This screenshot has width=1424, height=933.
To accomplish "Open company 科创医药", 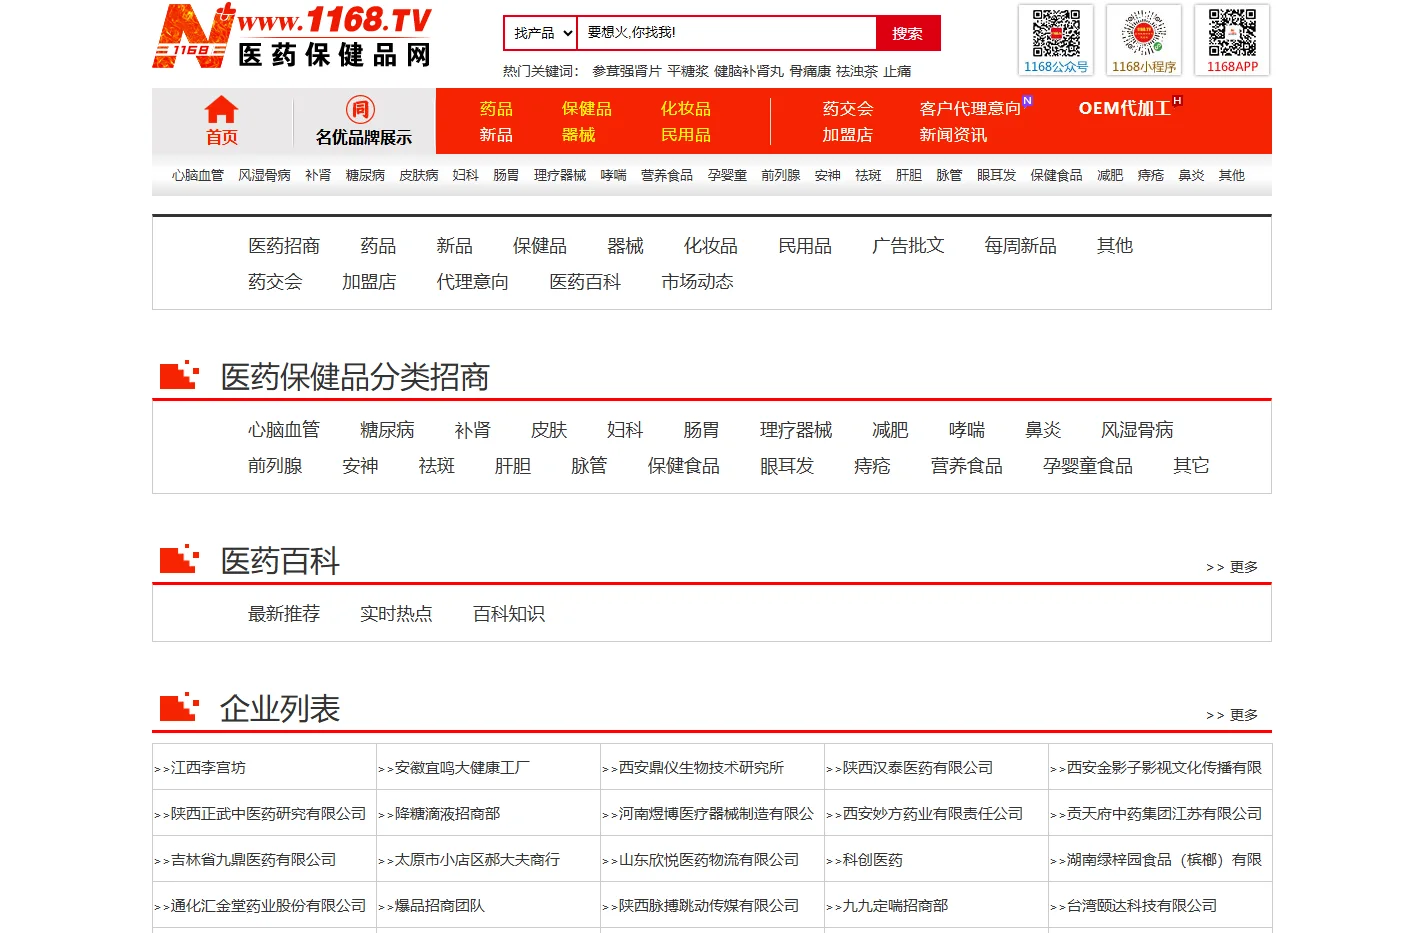I will pyautogui.click(x=872, y=859).
